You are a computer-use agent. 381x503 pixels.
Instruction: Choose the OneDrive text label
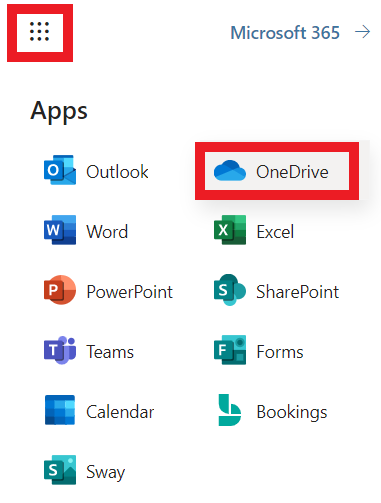(x=292, y=172)
